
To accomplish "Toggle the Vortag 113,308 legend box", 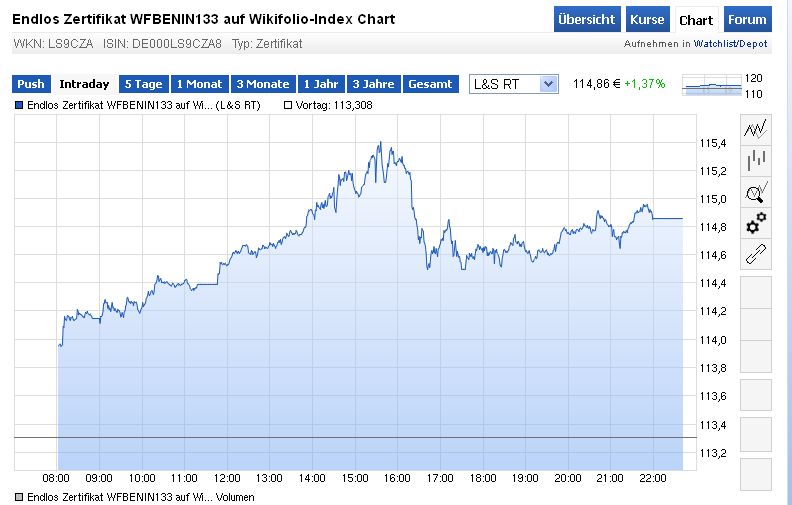I will click(x=289, y=104).
